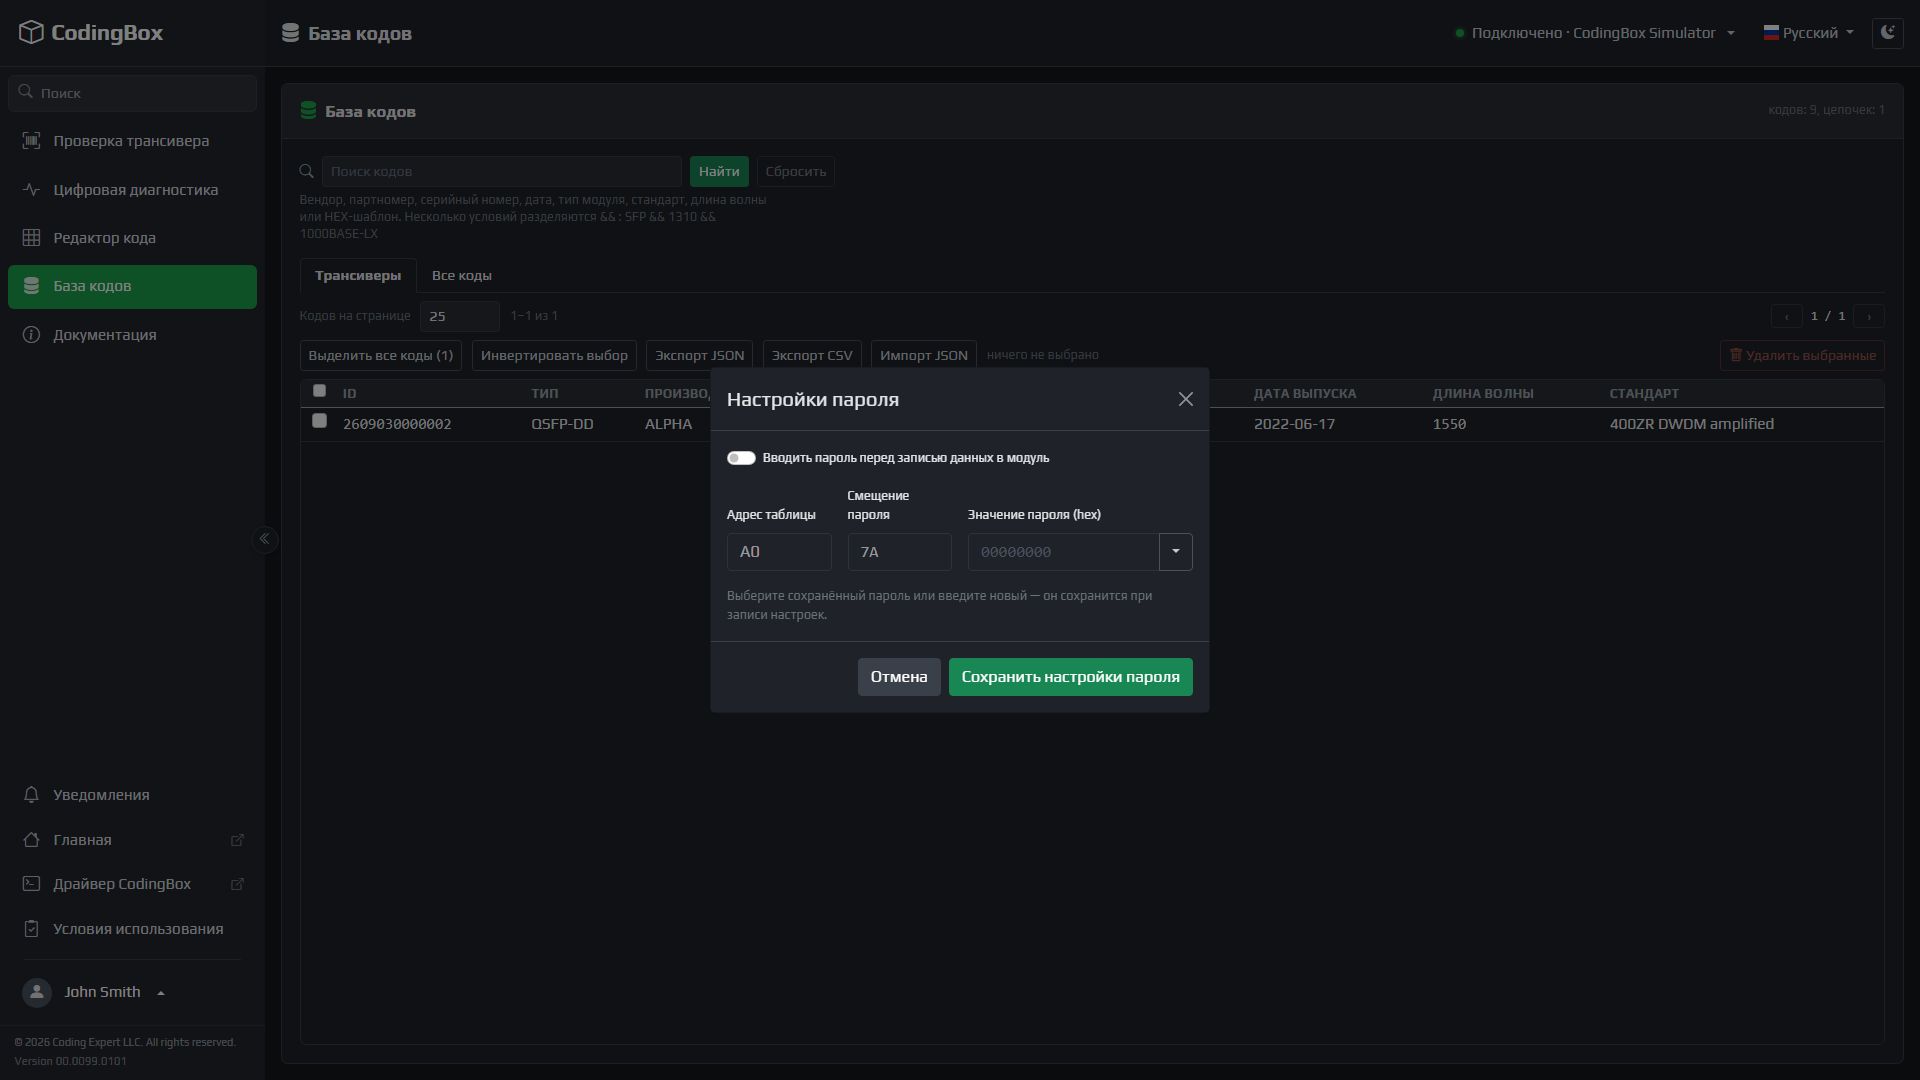Click the Смещение пароля field containing 7A
Screen dimensions: 1920x1080
pos(899,552)
